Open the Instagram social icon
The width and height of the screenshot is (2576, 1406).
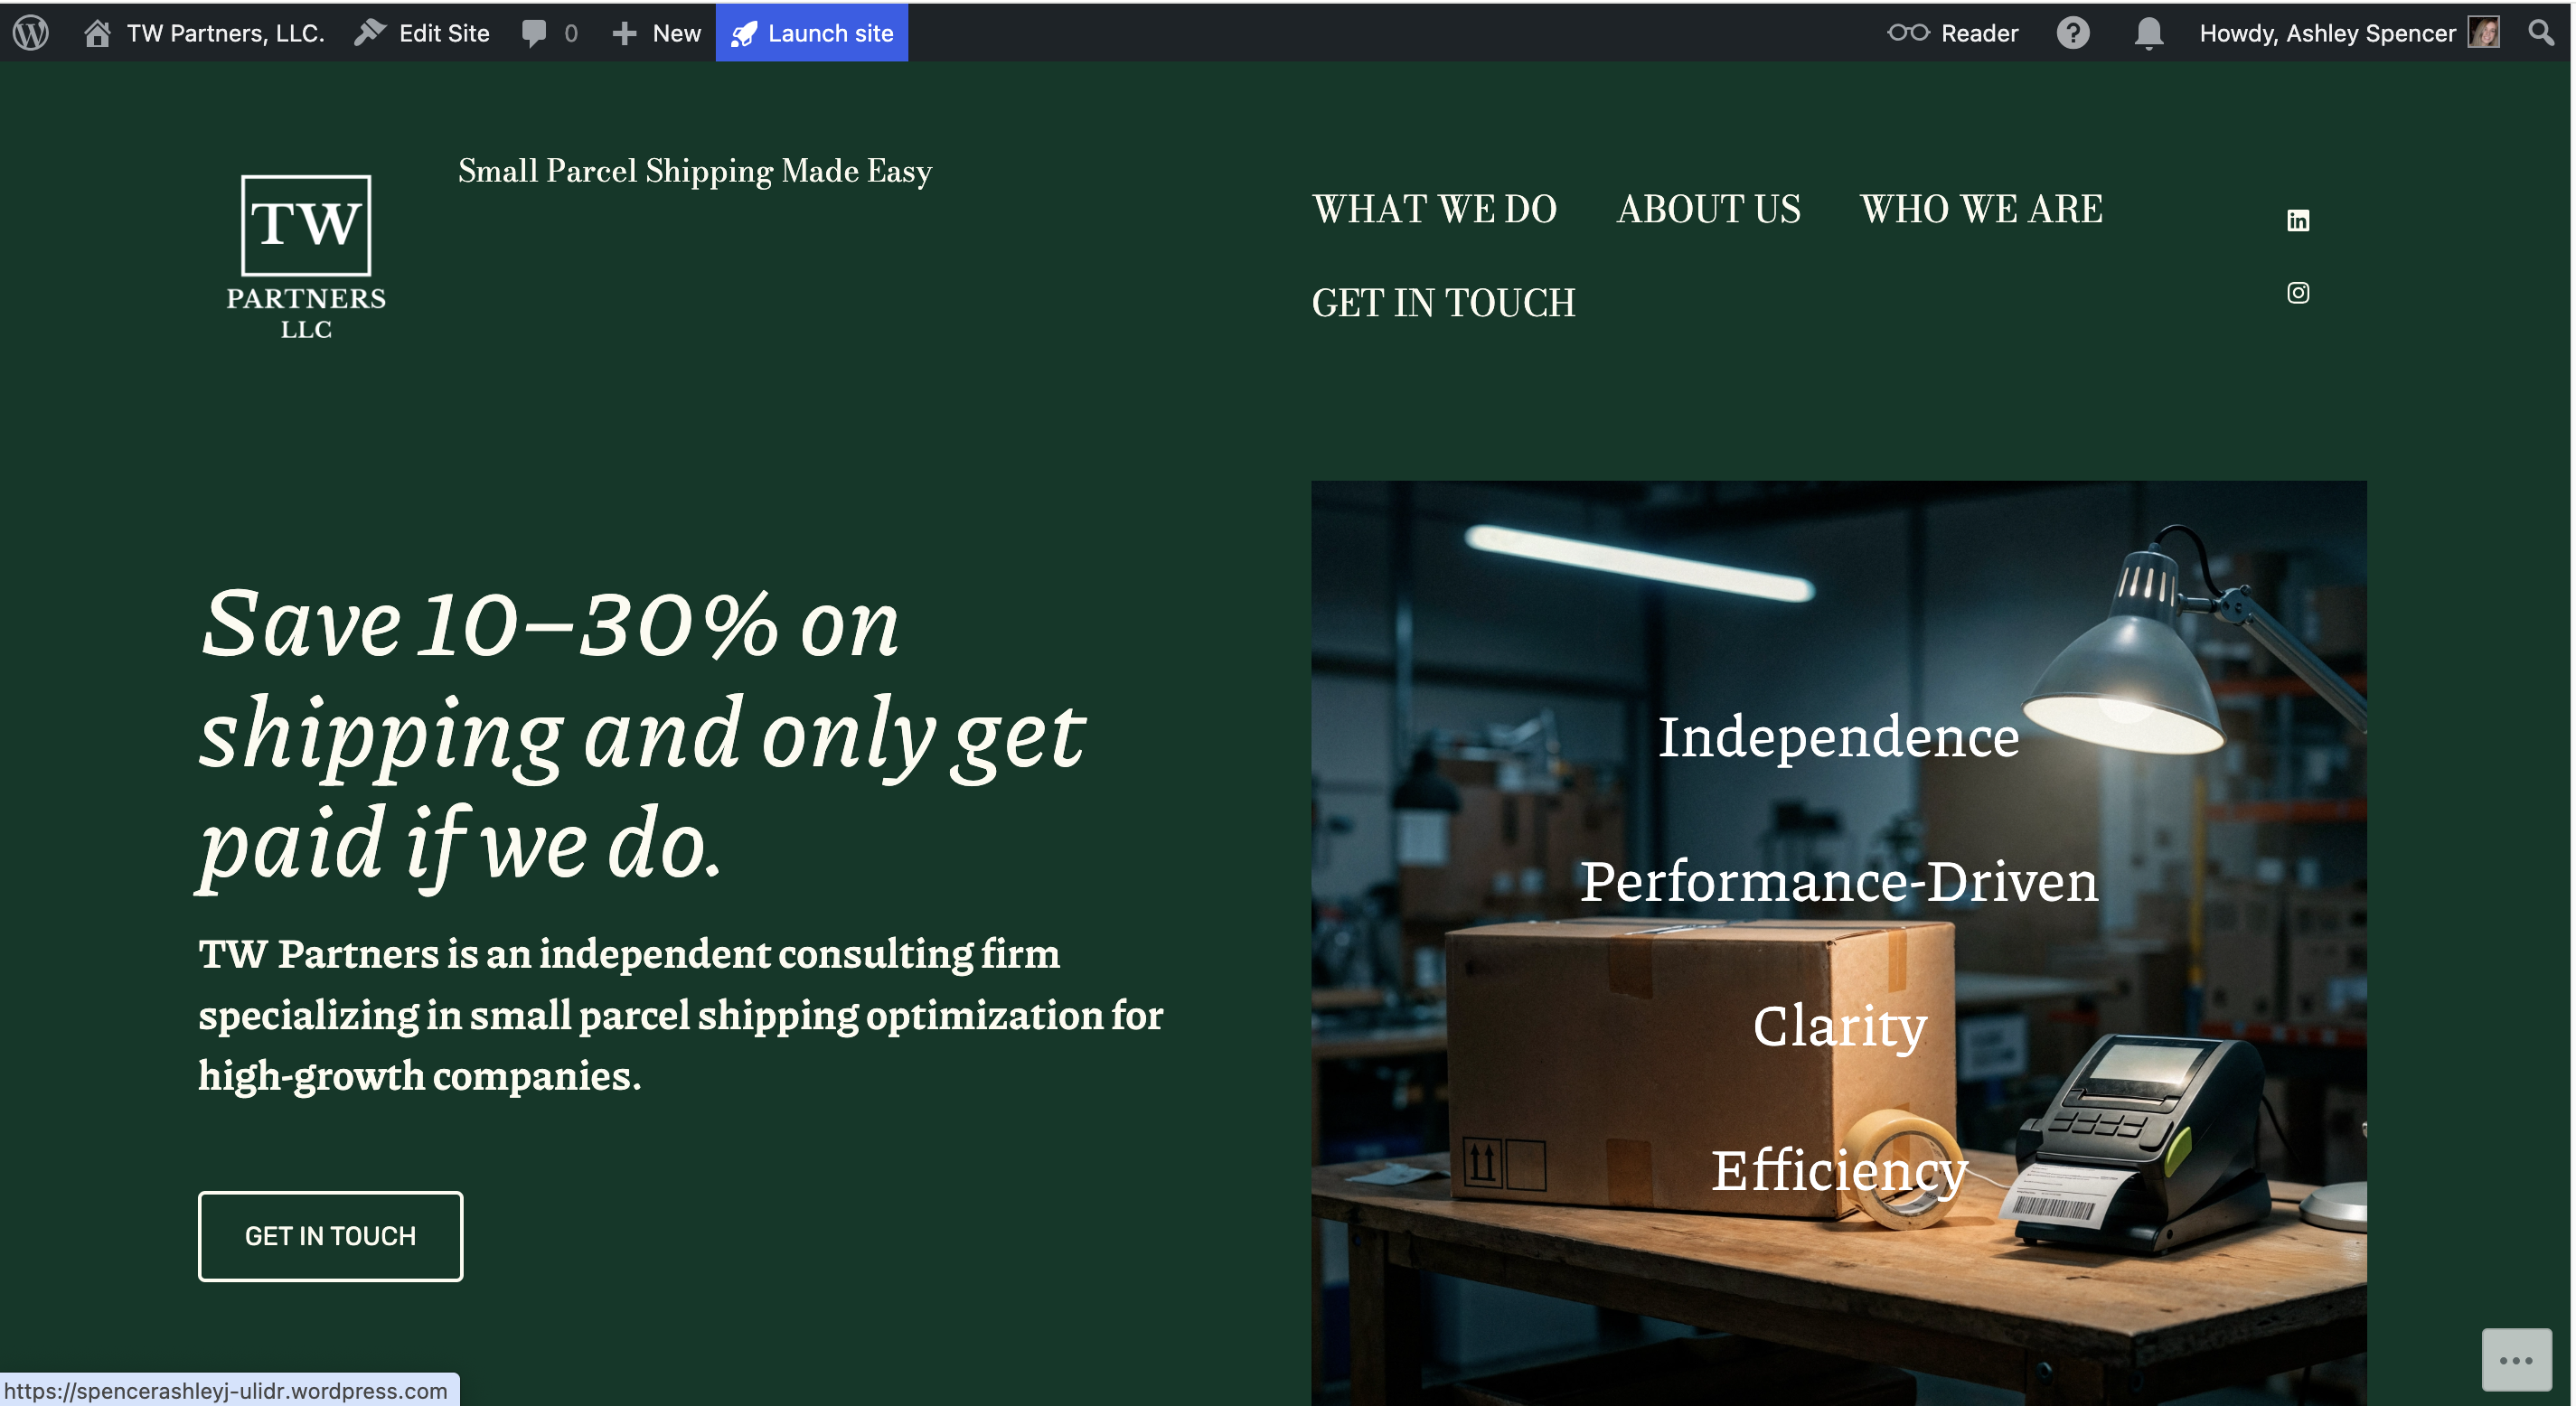point(2298,292)
